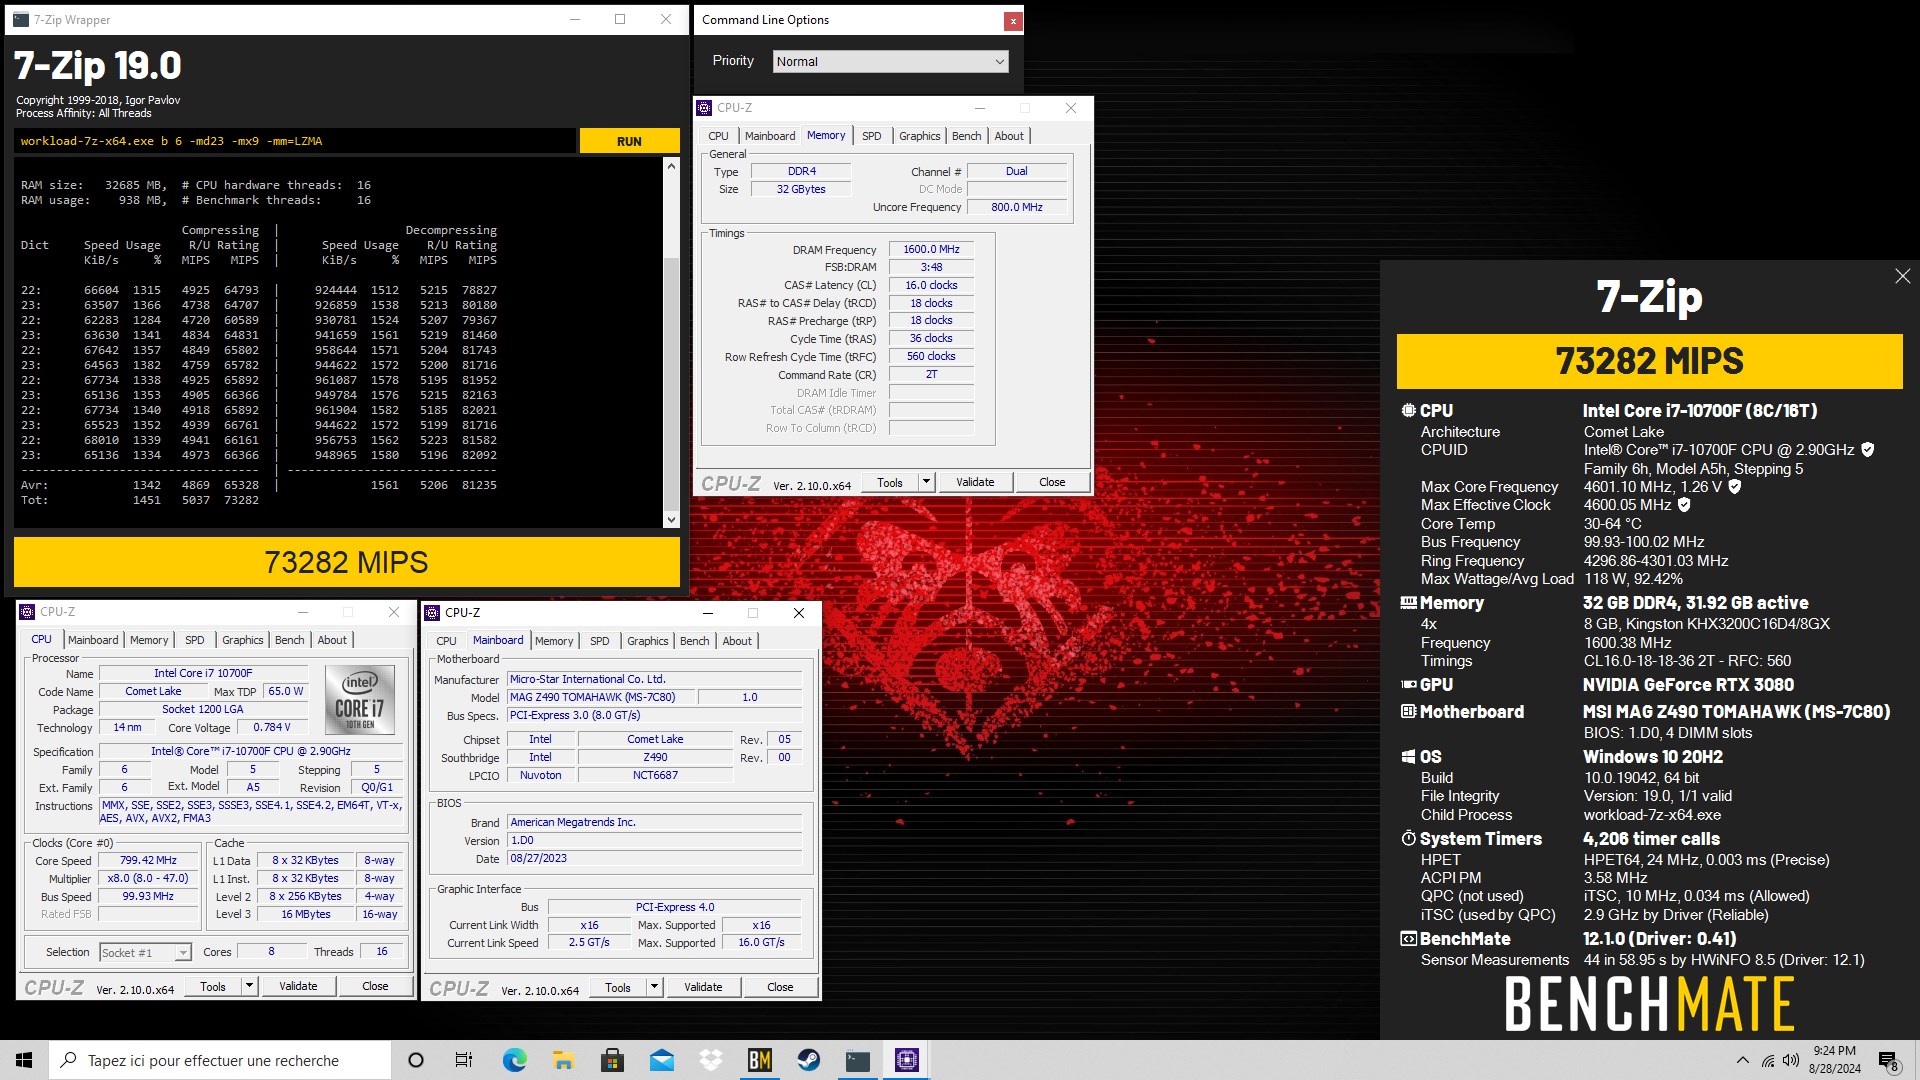Open File Explorer from the taskbar

pos(563,1060)
